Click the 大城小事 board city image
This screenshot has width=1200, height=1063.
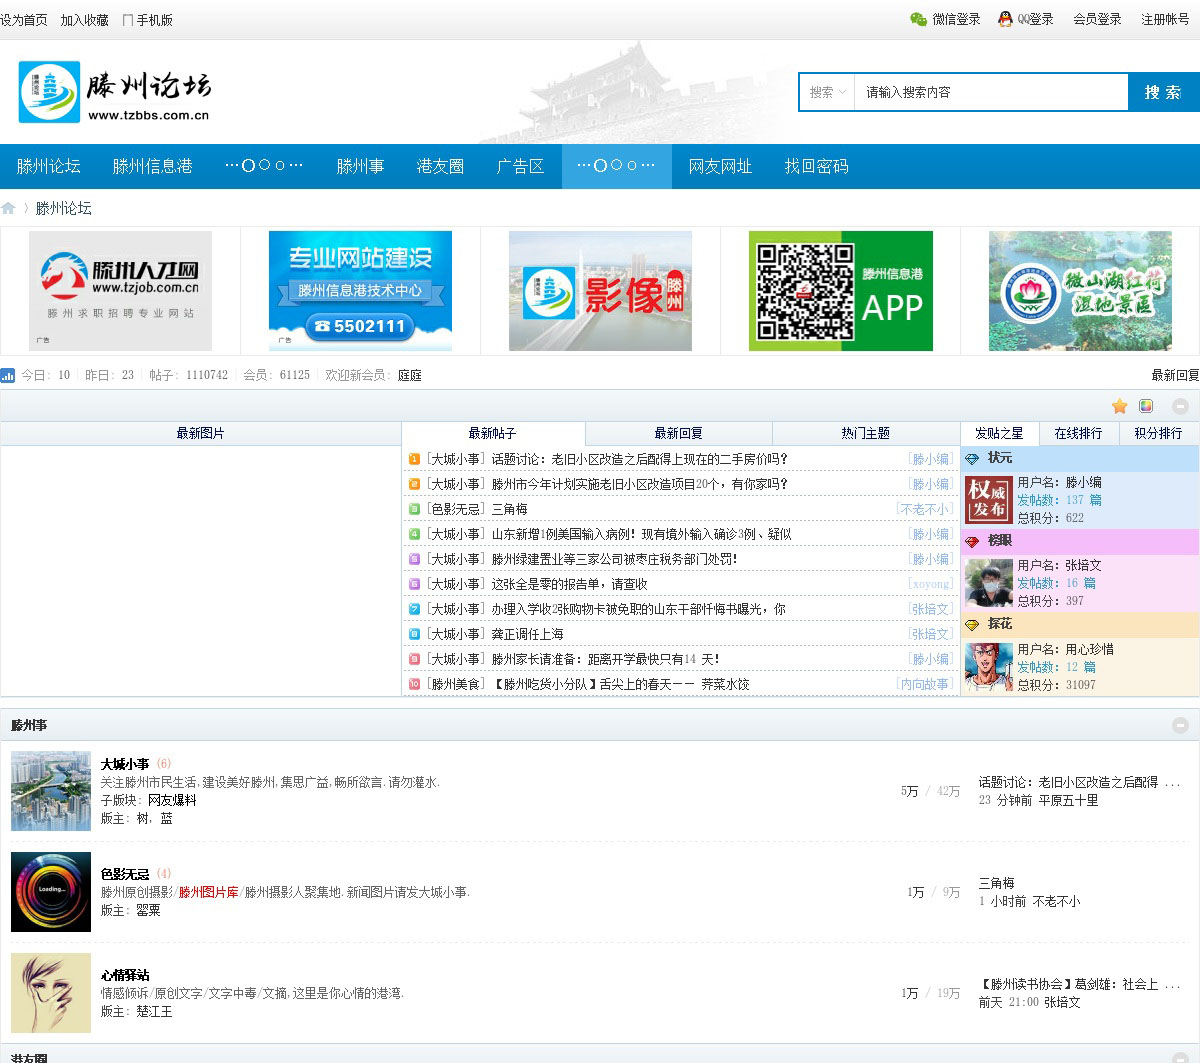click(51, 791)
